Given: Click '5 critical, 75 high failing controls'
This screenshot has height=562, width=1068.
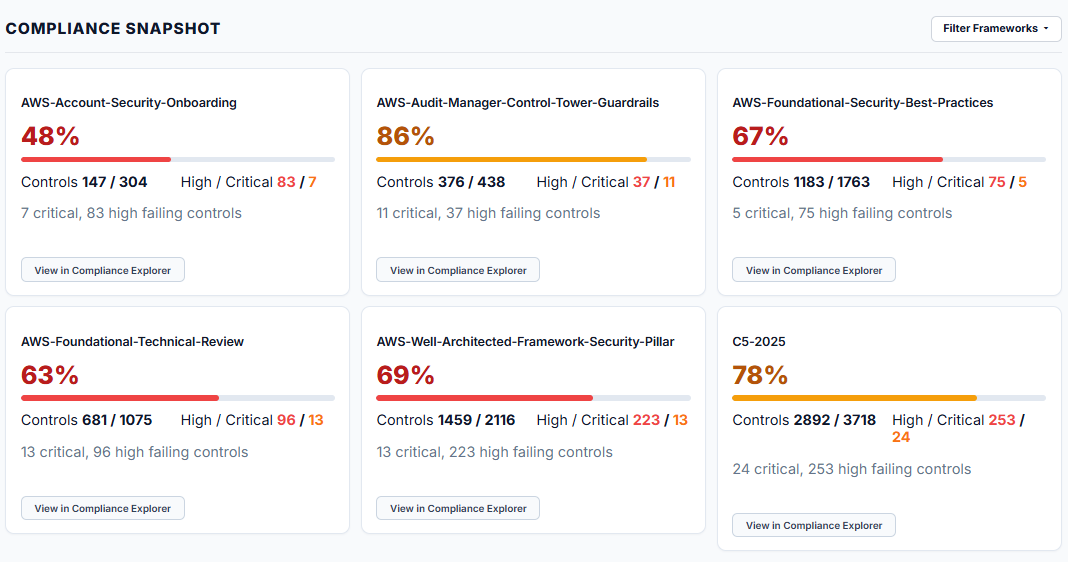Looking at the screenshot, I should coord(842,213).
